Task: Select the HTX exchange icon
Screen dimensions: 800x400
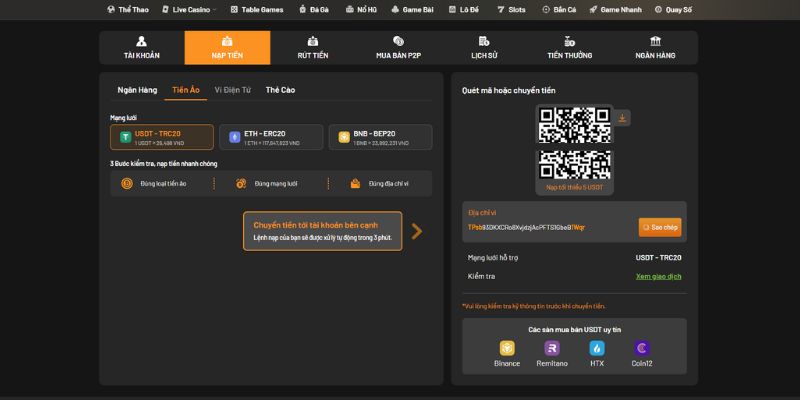Action: 597,348
